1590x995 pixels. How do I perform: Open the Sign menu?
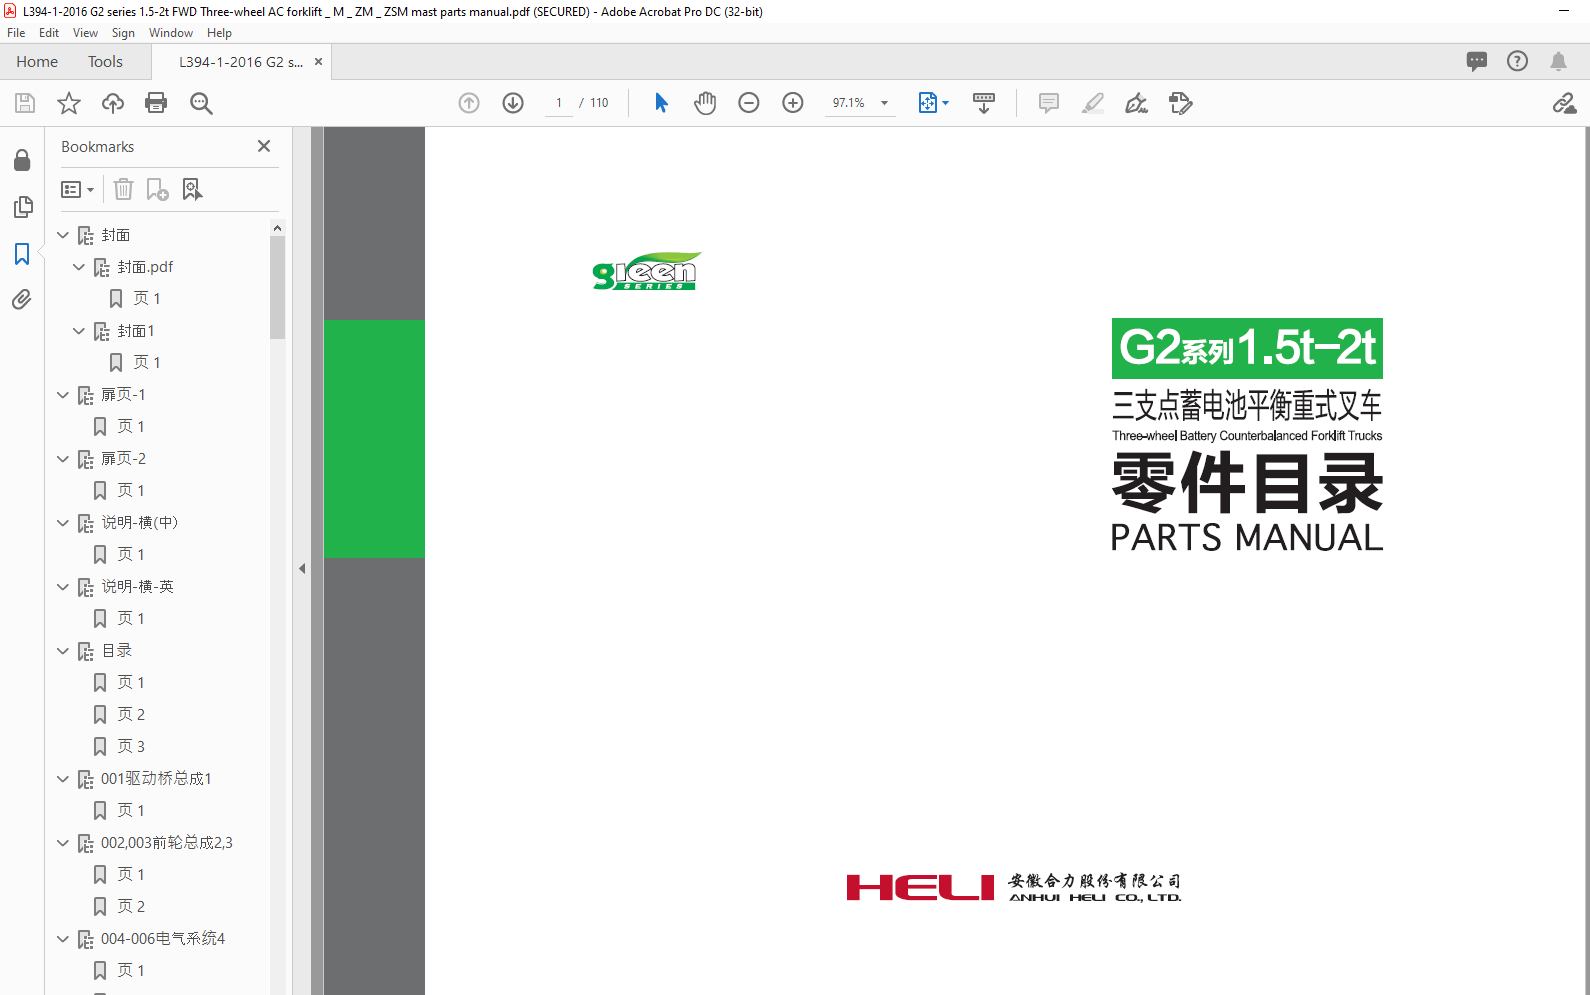(123, 33)
